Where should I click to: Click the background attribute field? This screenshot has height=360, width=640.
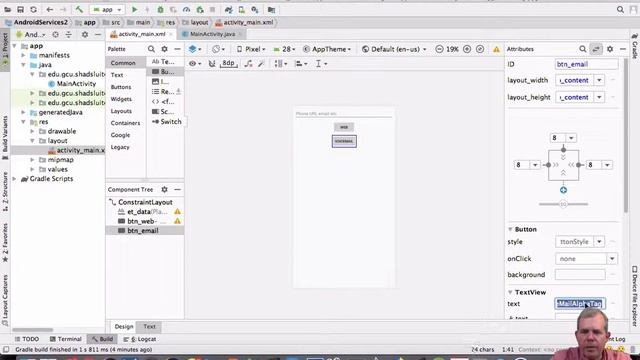580,275
